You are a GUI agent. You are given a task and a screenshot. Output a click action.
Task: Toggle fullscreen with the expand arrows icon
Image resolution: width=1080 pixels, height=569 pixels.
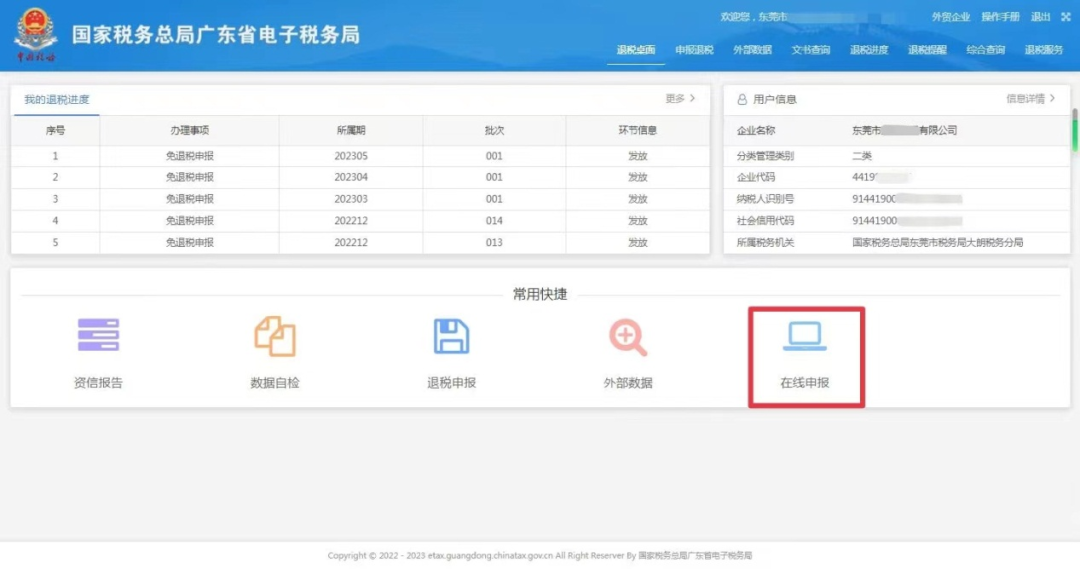point(1066,17)
